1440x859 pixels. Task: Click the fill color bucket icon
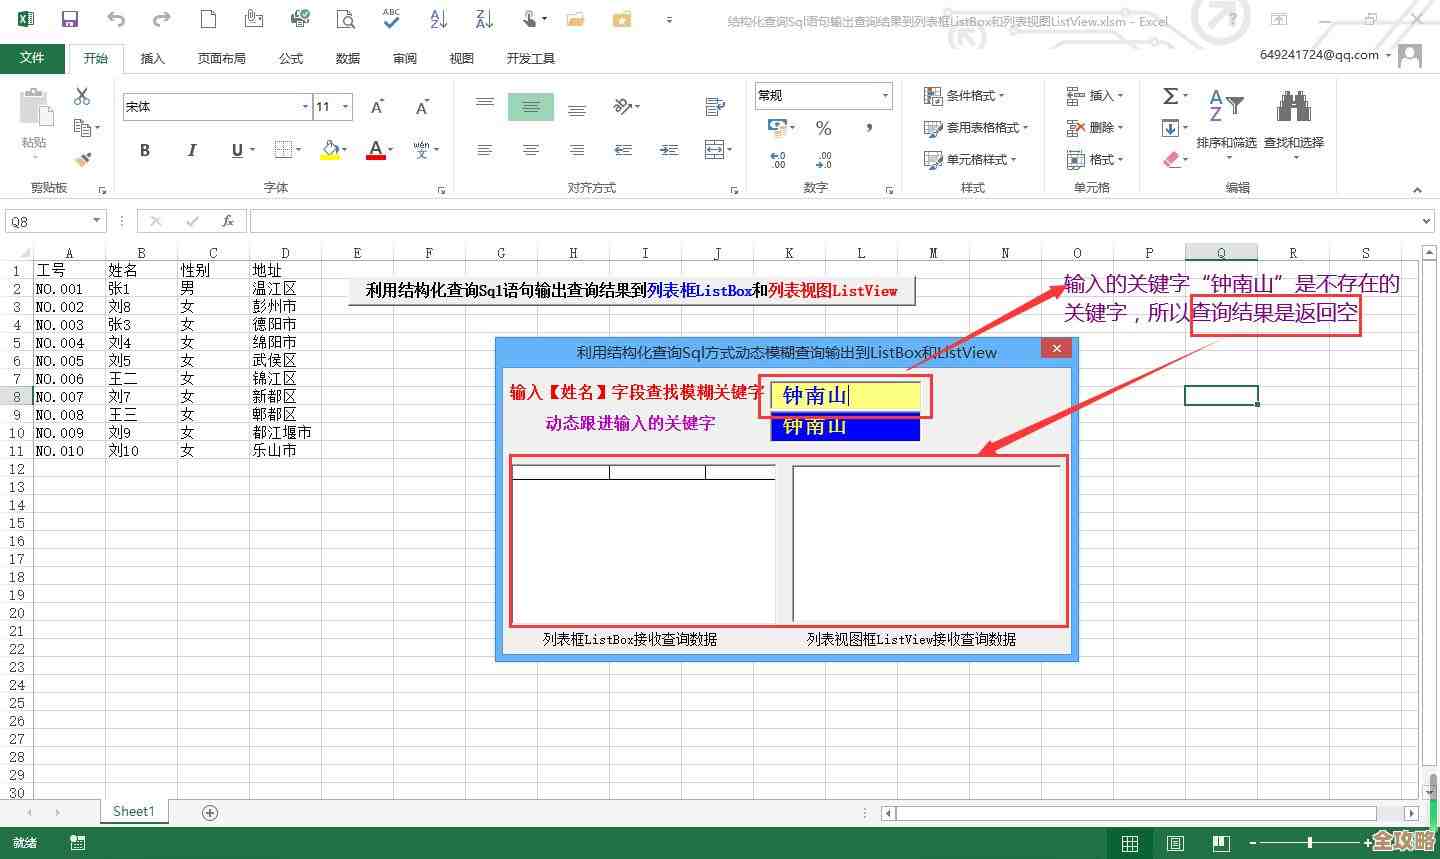click(332, 150)
